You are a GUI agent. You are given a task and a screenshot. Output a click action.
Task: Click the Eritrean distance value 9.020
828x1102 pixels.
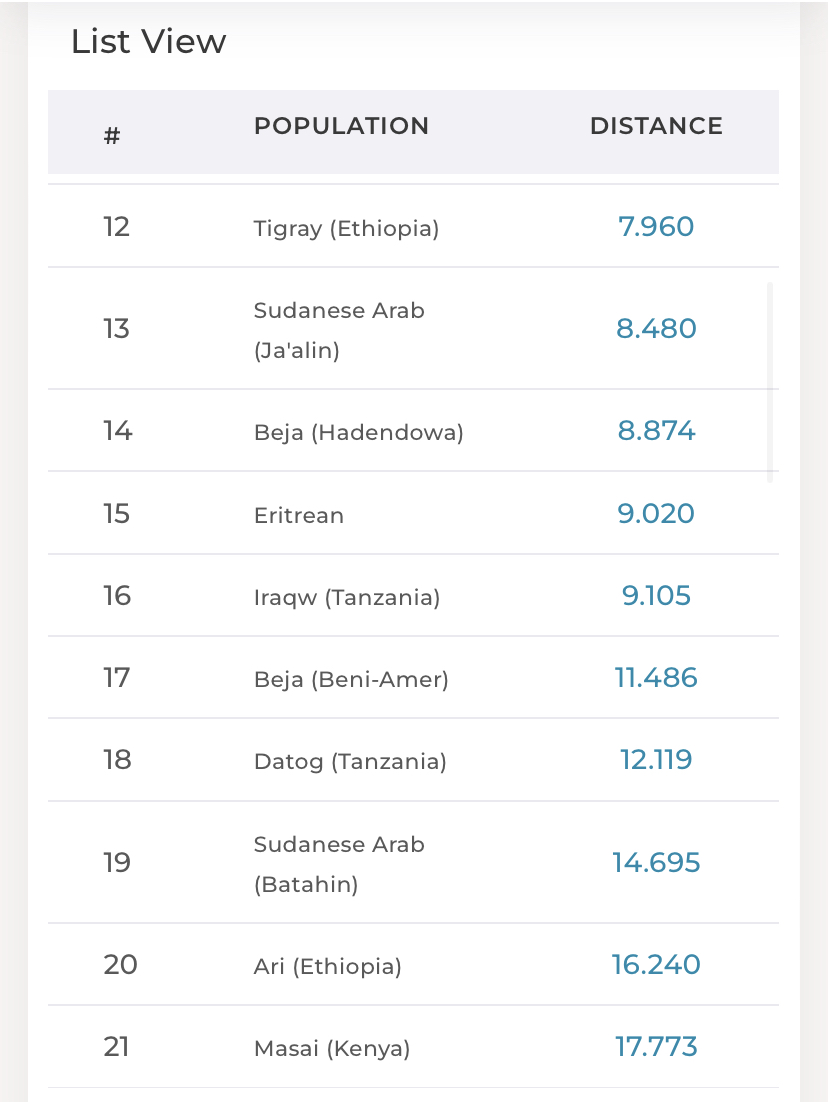pos(656,514)
